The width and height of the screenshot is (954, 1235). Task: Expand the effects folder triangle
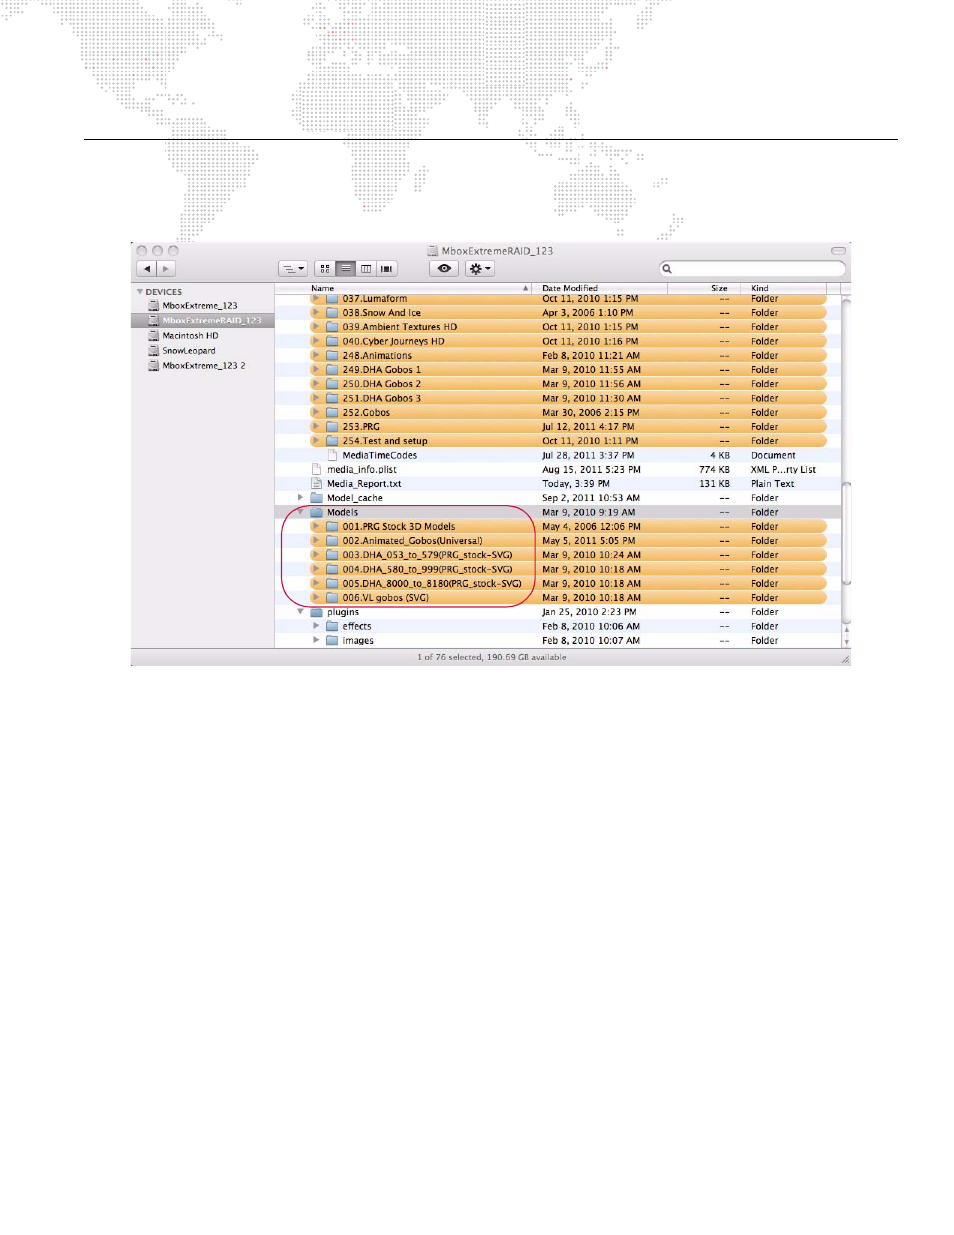point(316,626)
